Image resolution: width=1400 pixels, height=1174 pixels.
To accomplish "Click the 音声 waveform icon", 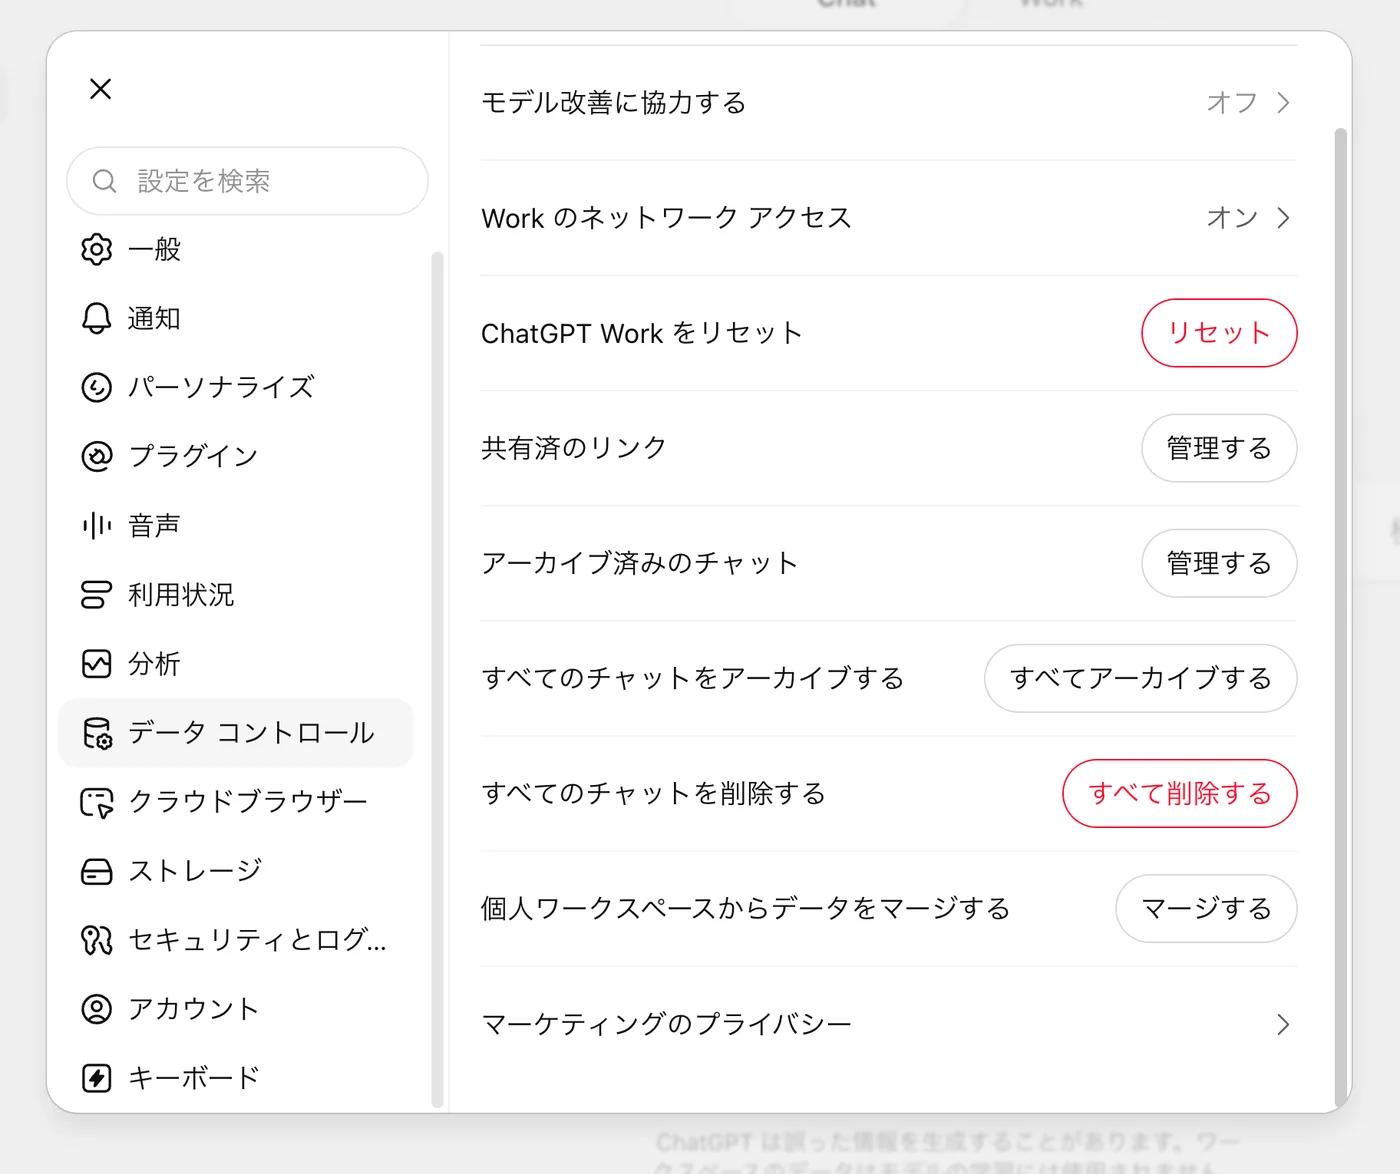I will point(96,525).
